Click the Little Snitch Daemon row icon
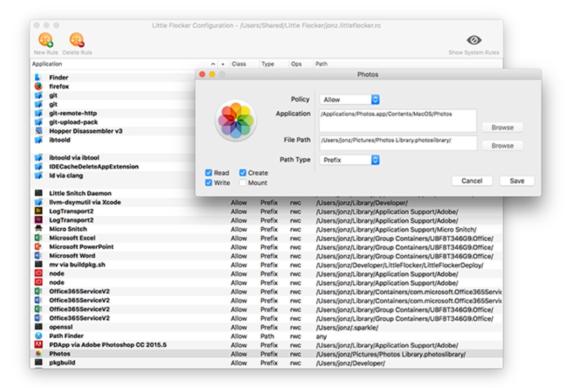The width and height of the screenshot is (580, 388). 38,193
